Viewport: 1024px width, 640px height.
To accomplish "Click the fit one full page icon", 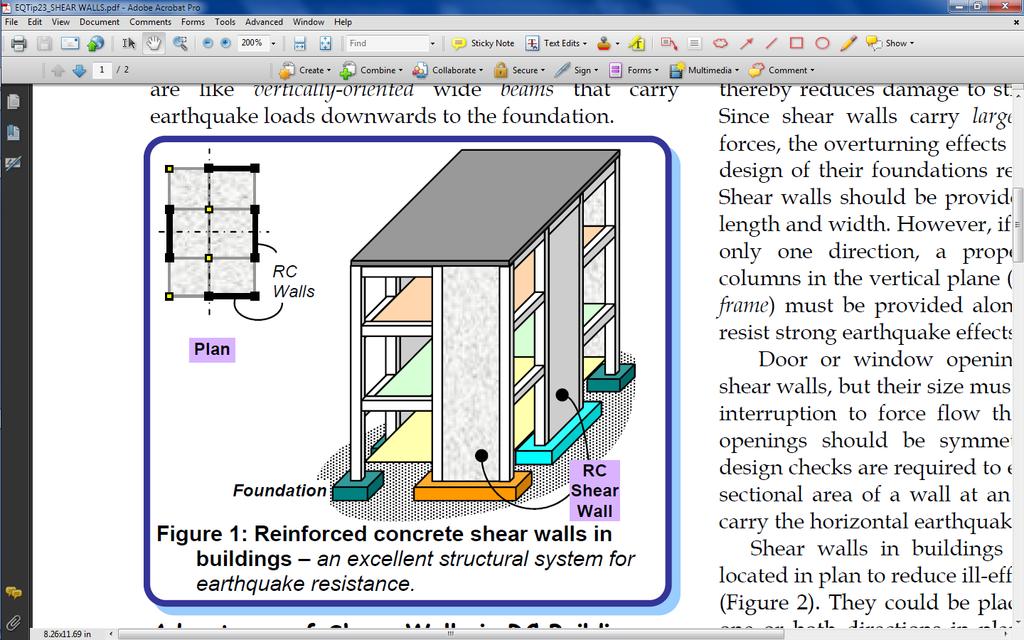I will 325,44.
